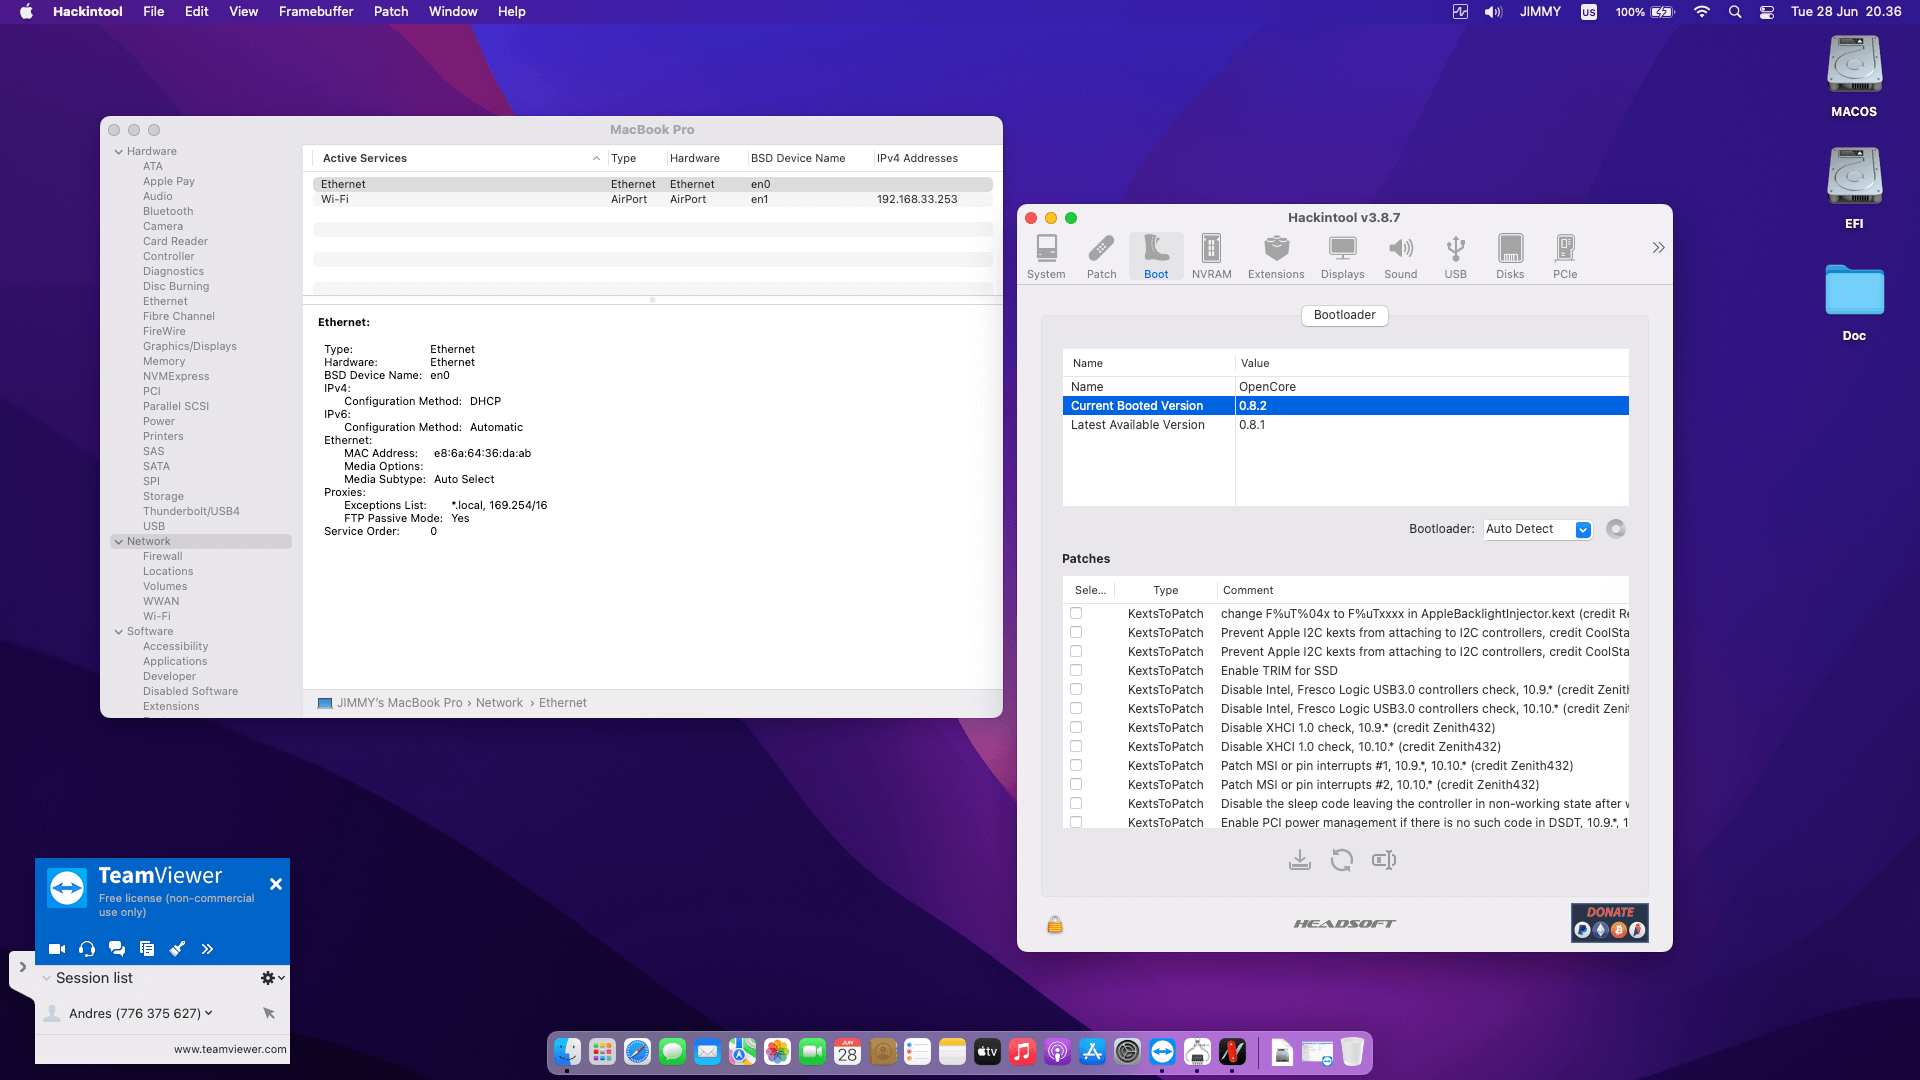This screenshot has width=1920, height=1080.
Task: Start video call in TeamViewer panel
Action: (57, 949)
